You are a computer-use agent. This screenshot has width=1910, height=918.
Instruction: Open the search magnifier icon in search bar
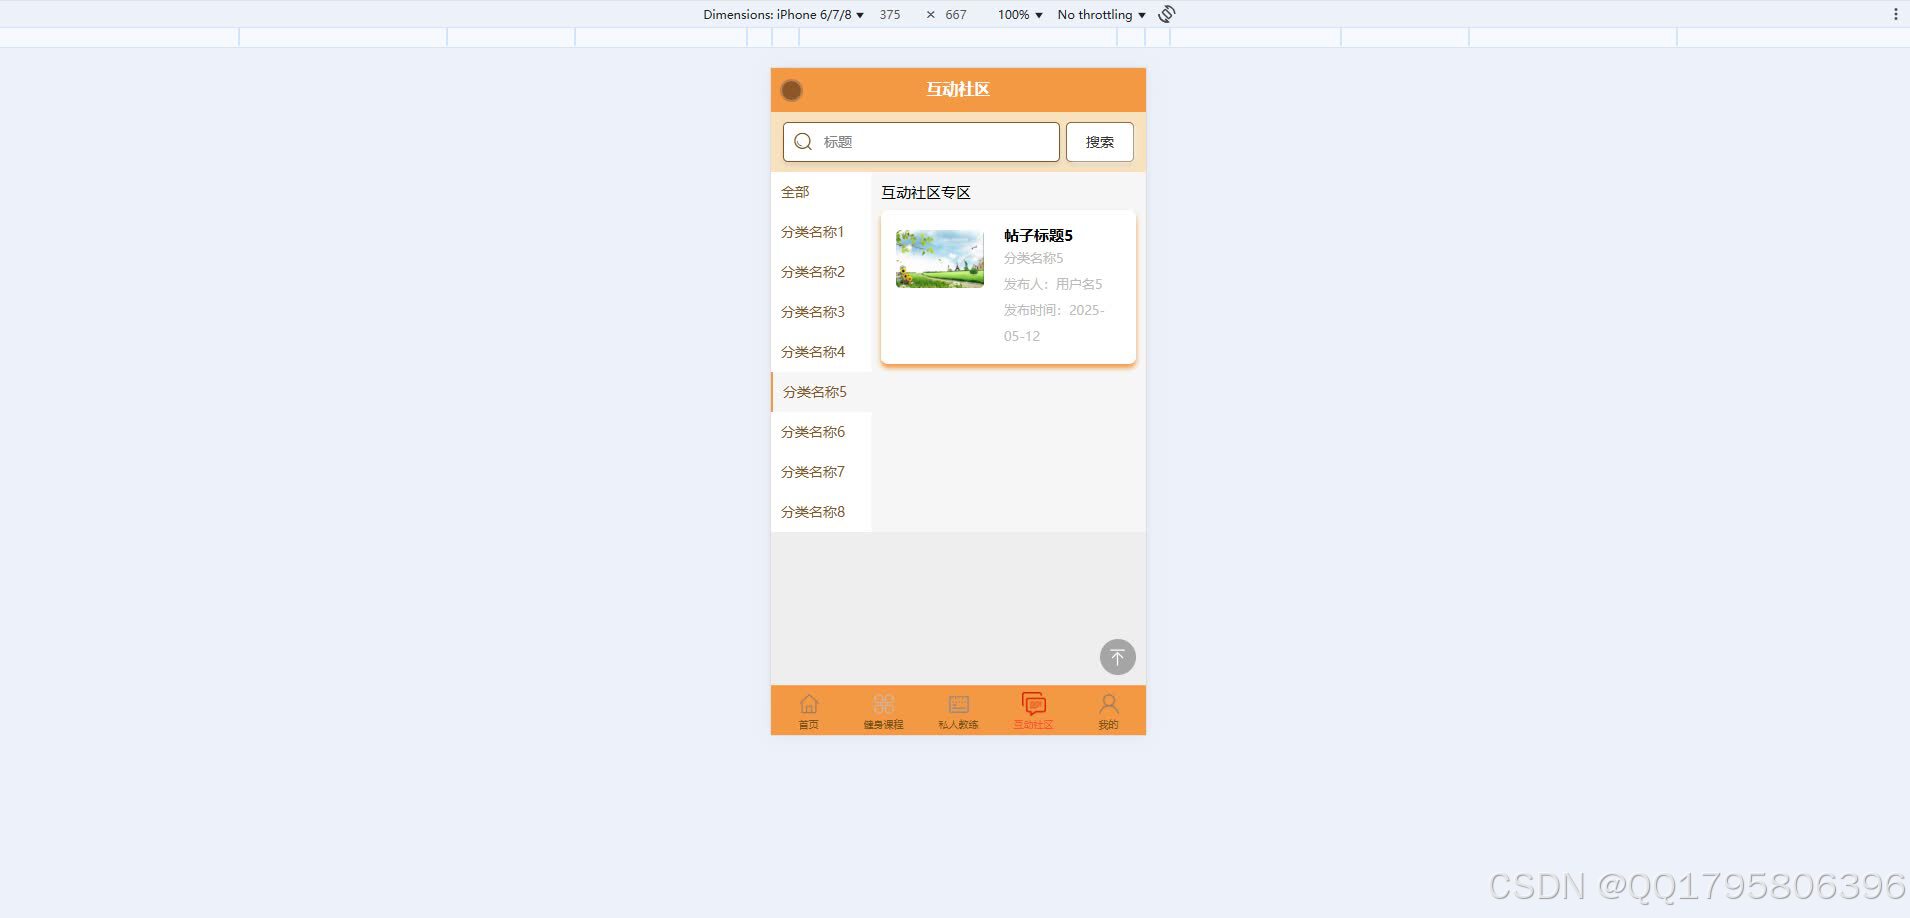click(x=802, y=141)
